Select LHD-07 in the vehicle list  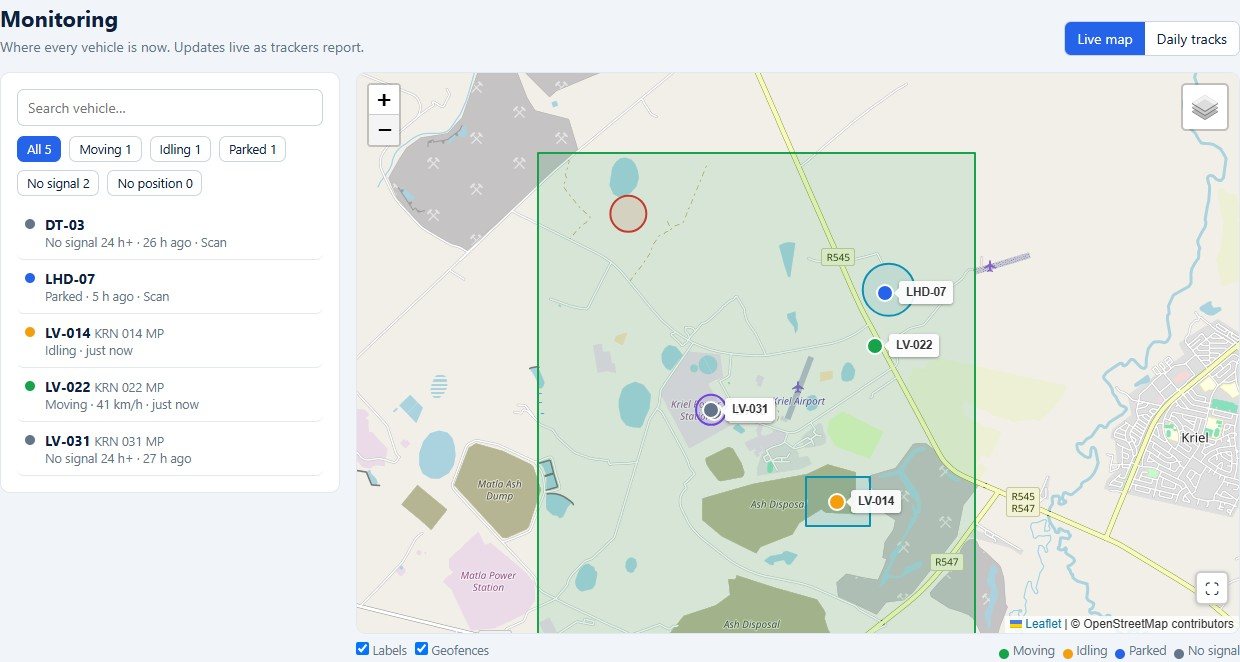point(170,287)
